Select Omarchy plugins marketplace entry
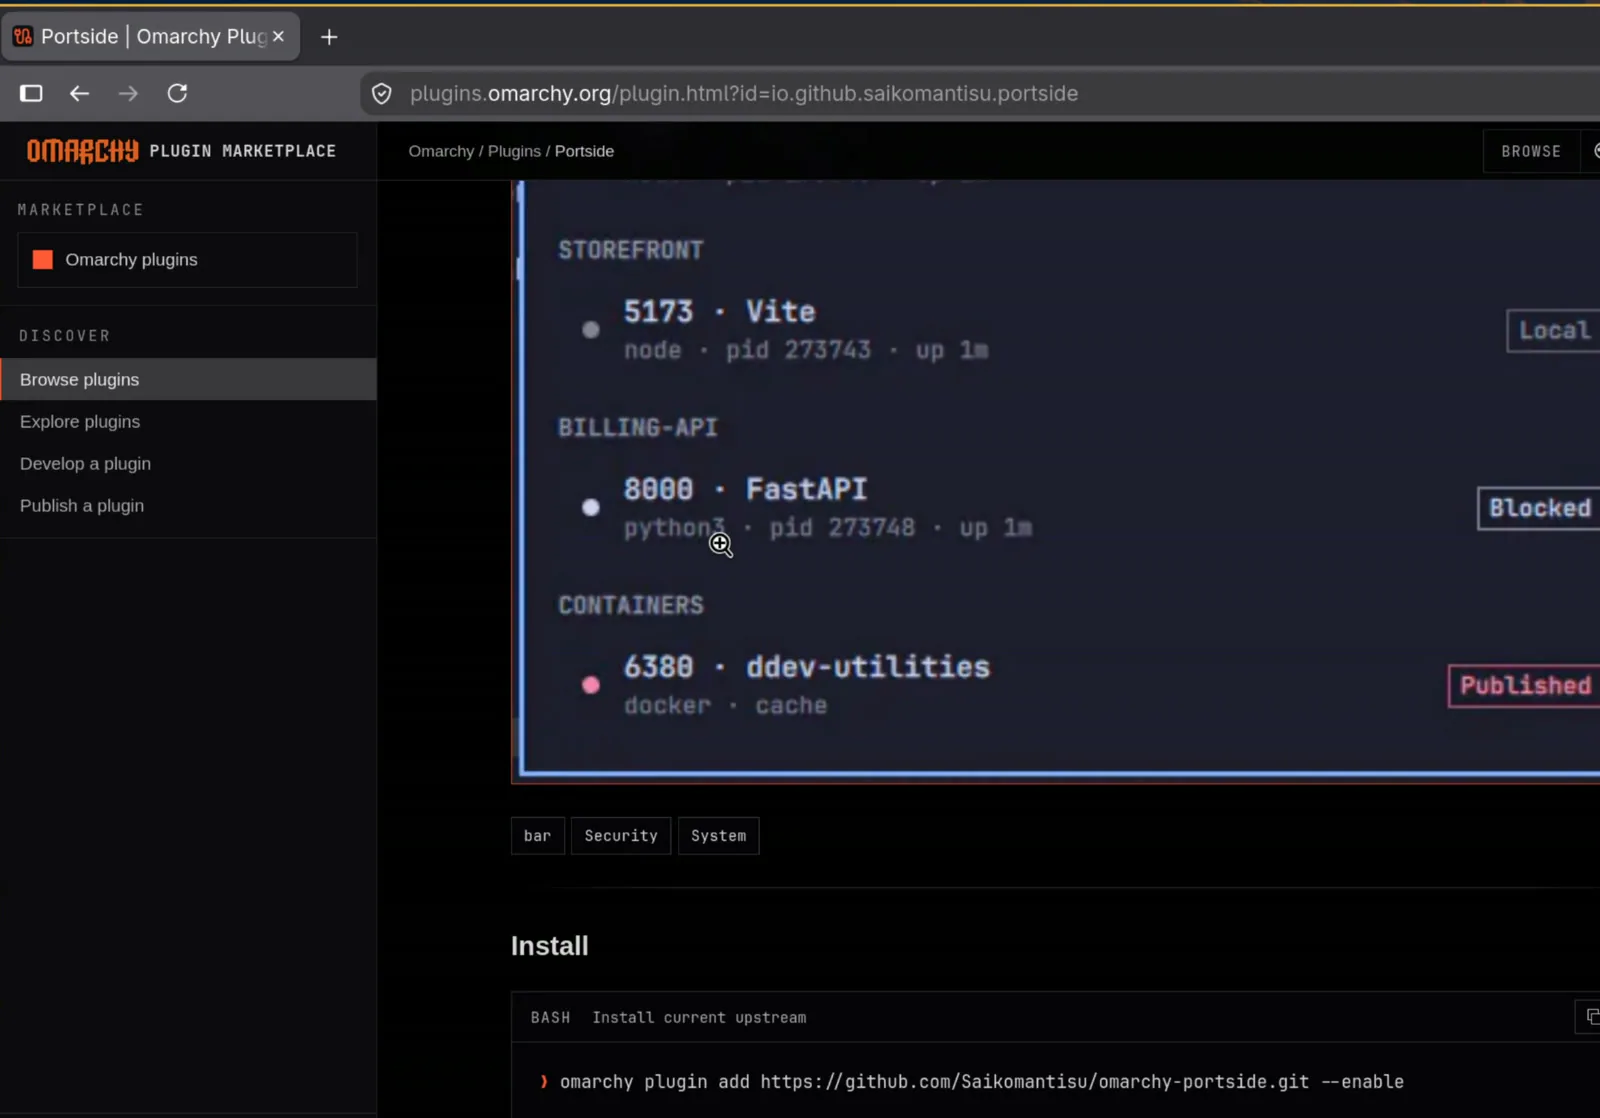The height and width of the screenshot is (1118, 1600). coord(187,260)
